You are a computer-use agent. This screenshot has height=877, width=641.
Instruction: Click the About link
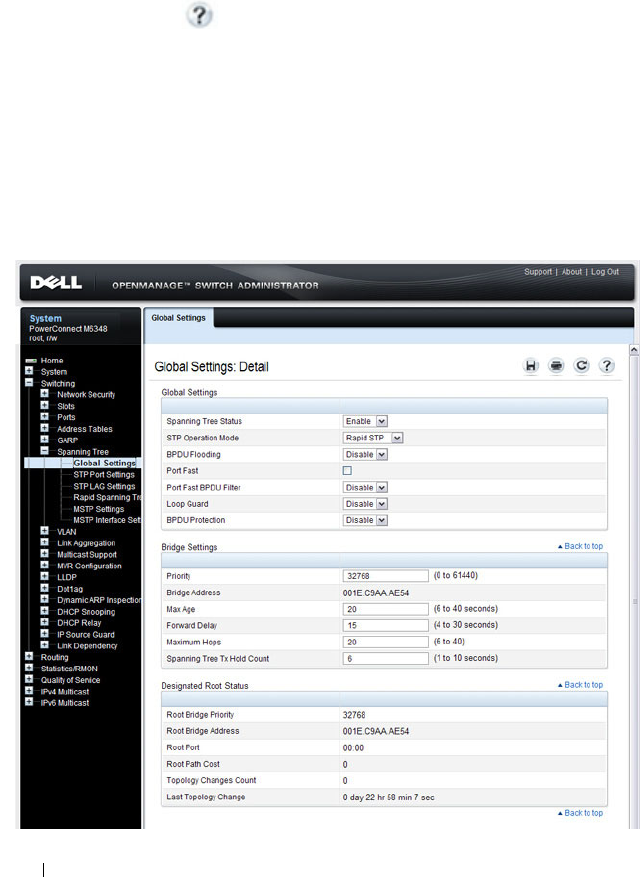click(572, 272)
